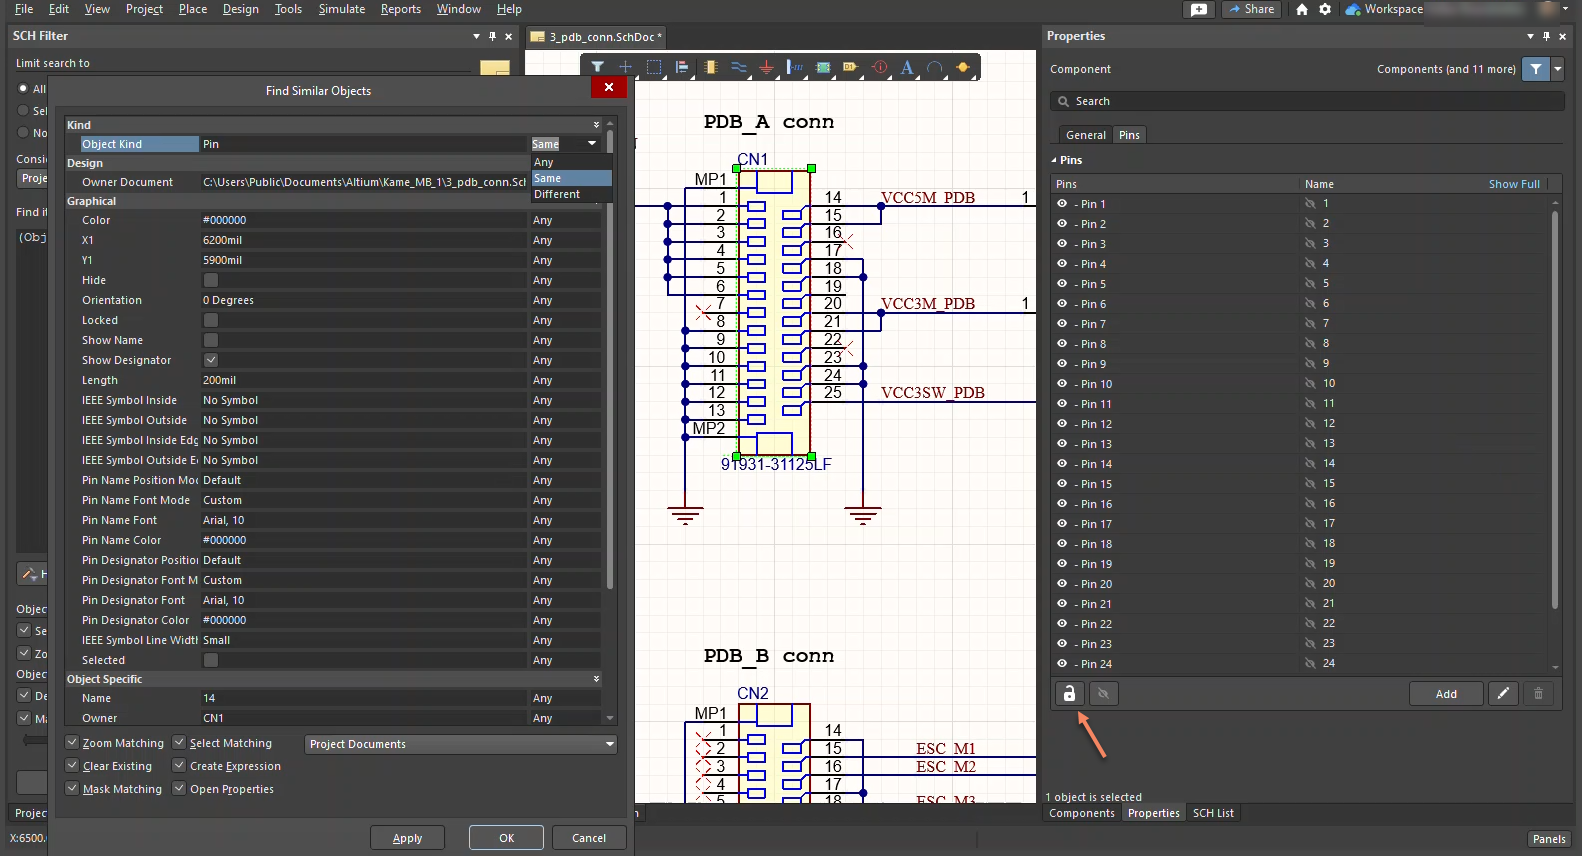
Task: Pick the GND power port tool
Action: click(x=766, y=67)
